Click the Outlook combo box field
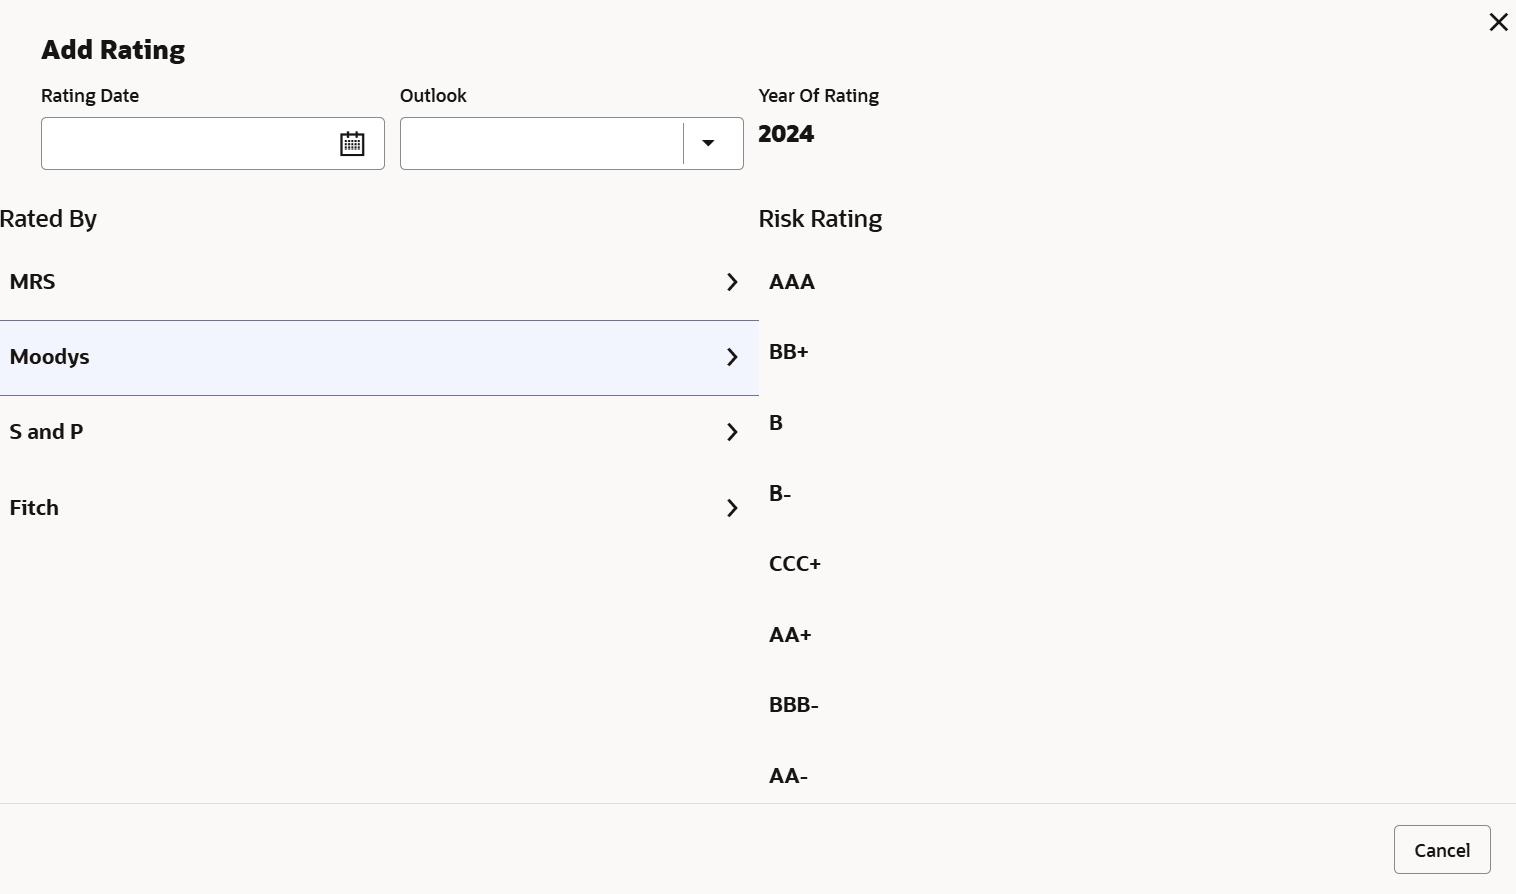The width and height of the screenshot is (1516, 894). coord(540,144)
